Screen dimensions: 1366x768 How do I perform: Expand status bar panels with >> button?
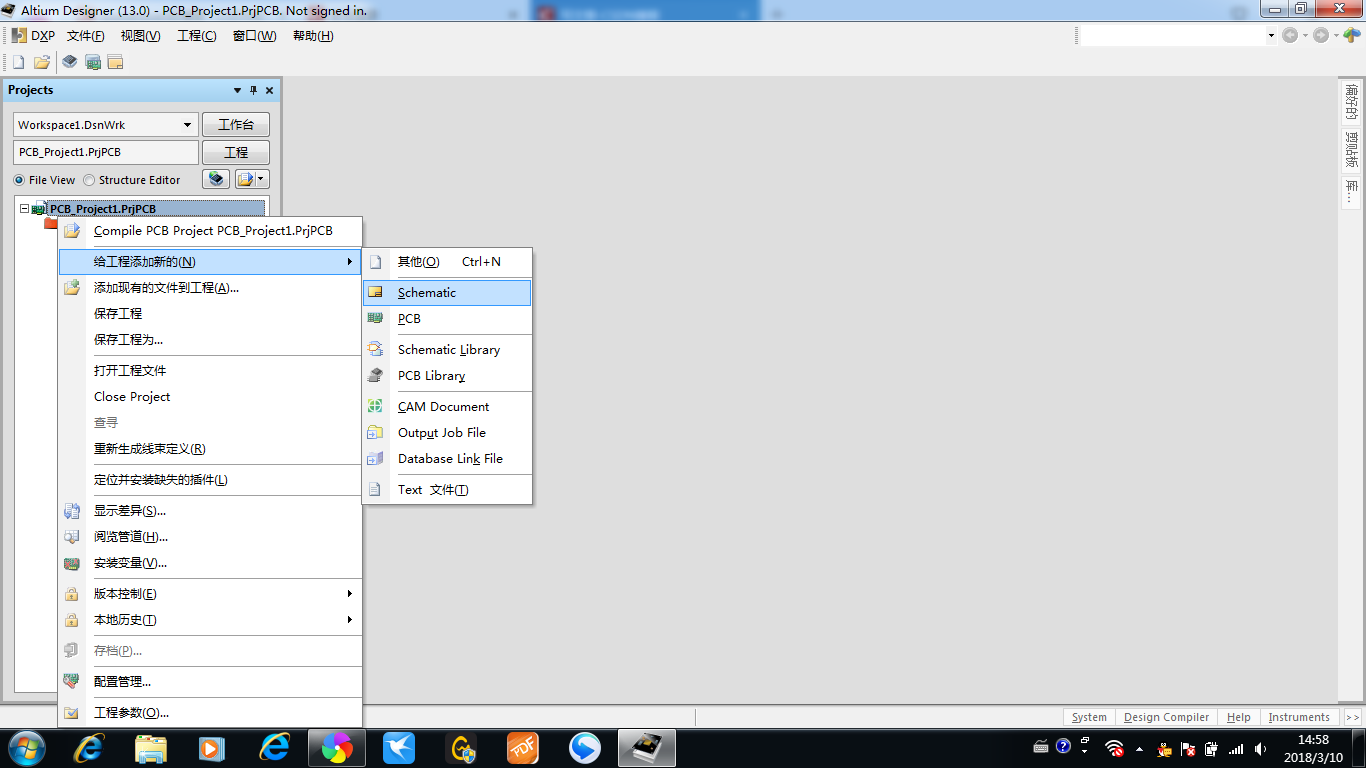[x=1352, y=717]
